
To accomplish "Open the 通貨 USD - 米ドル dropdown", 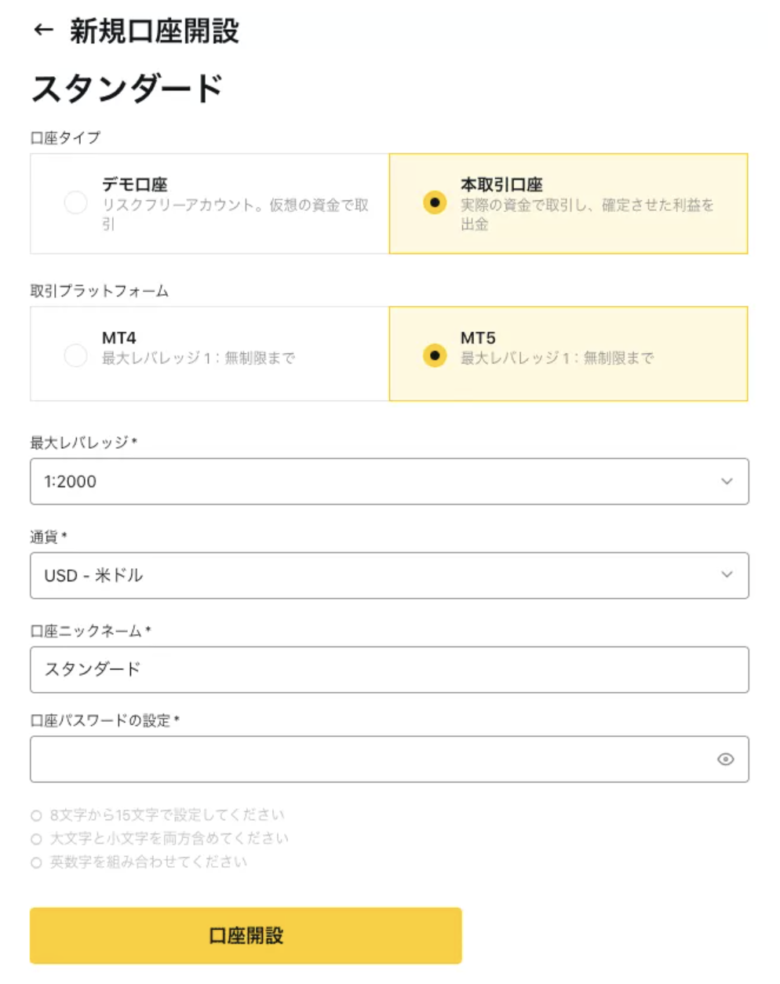I will (x=389, y=575).
